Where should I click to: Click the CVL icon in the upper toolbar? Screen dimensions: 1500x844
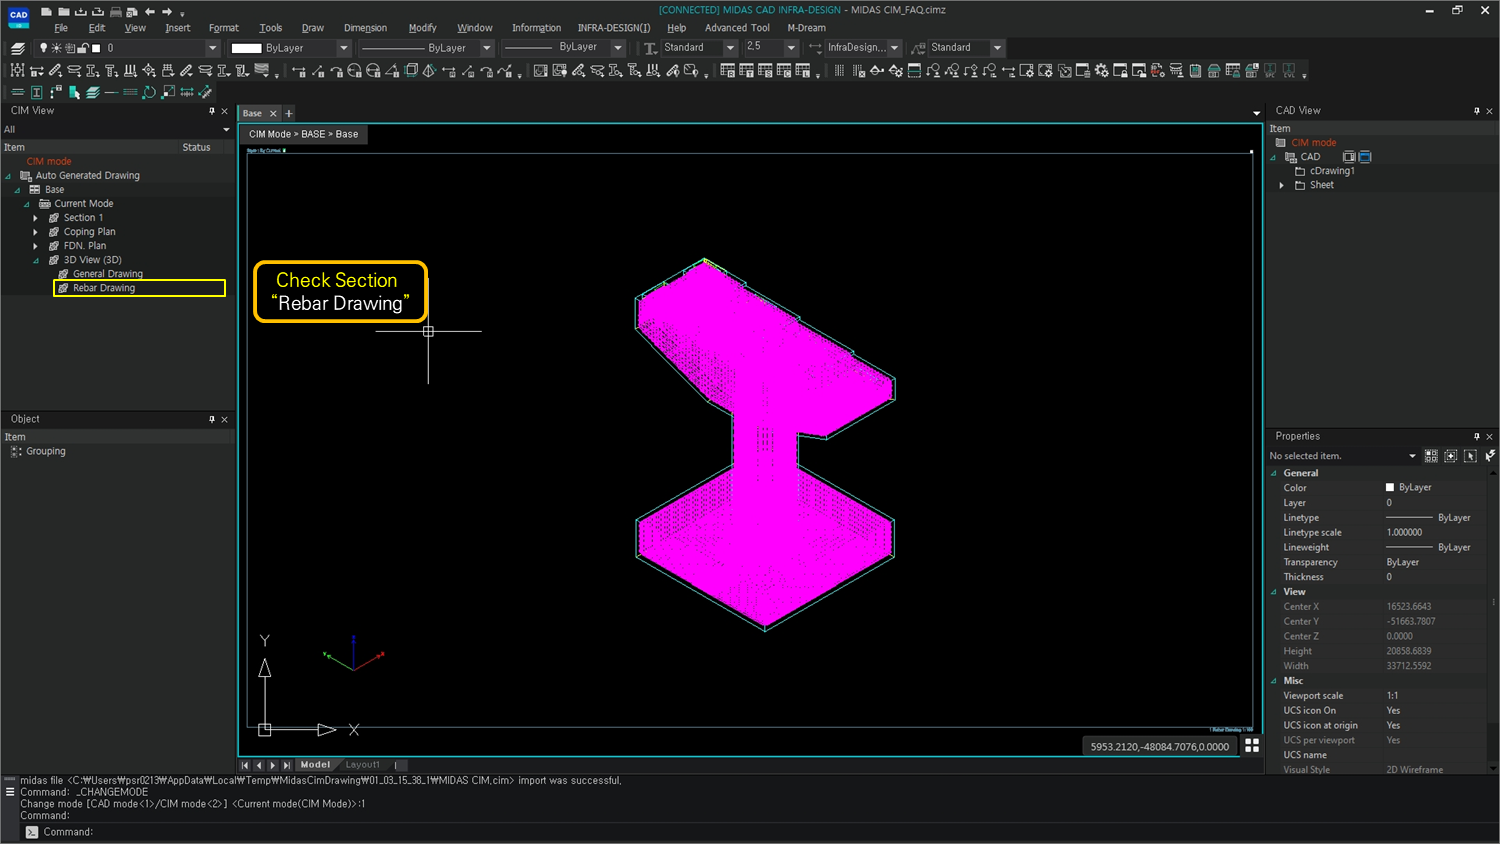point(1288,70)
